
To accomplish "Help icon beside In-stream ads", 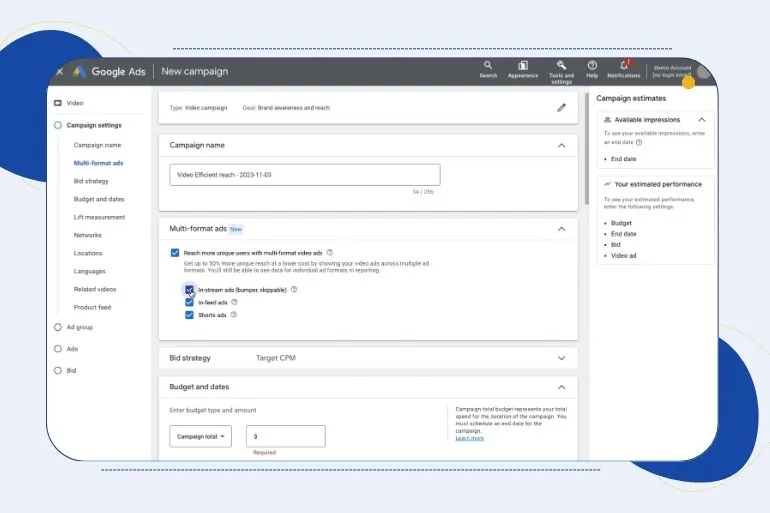I will 294,290.
